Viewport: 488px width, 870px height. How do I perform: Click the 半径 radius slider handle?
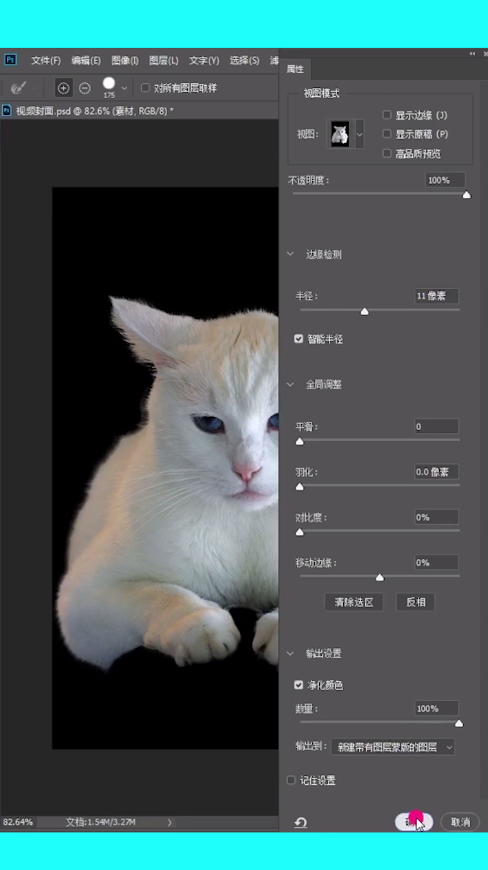click(x=364, y=311)
